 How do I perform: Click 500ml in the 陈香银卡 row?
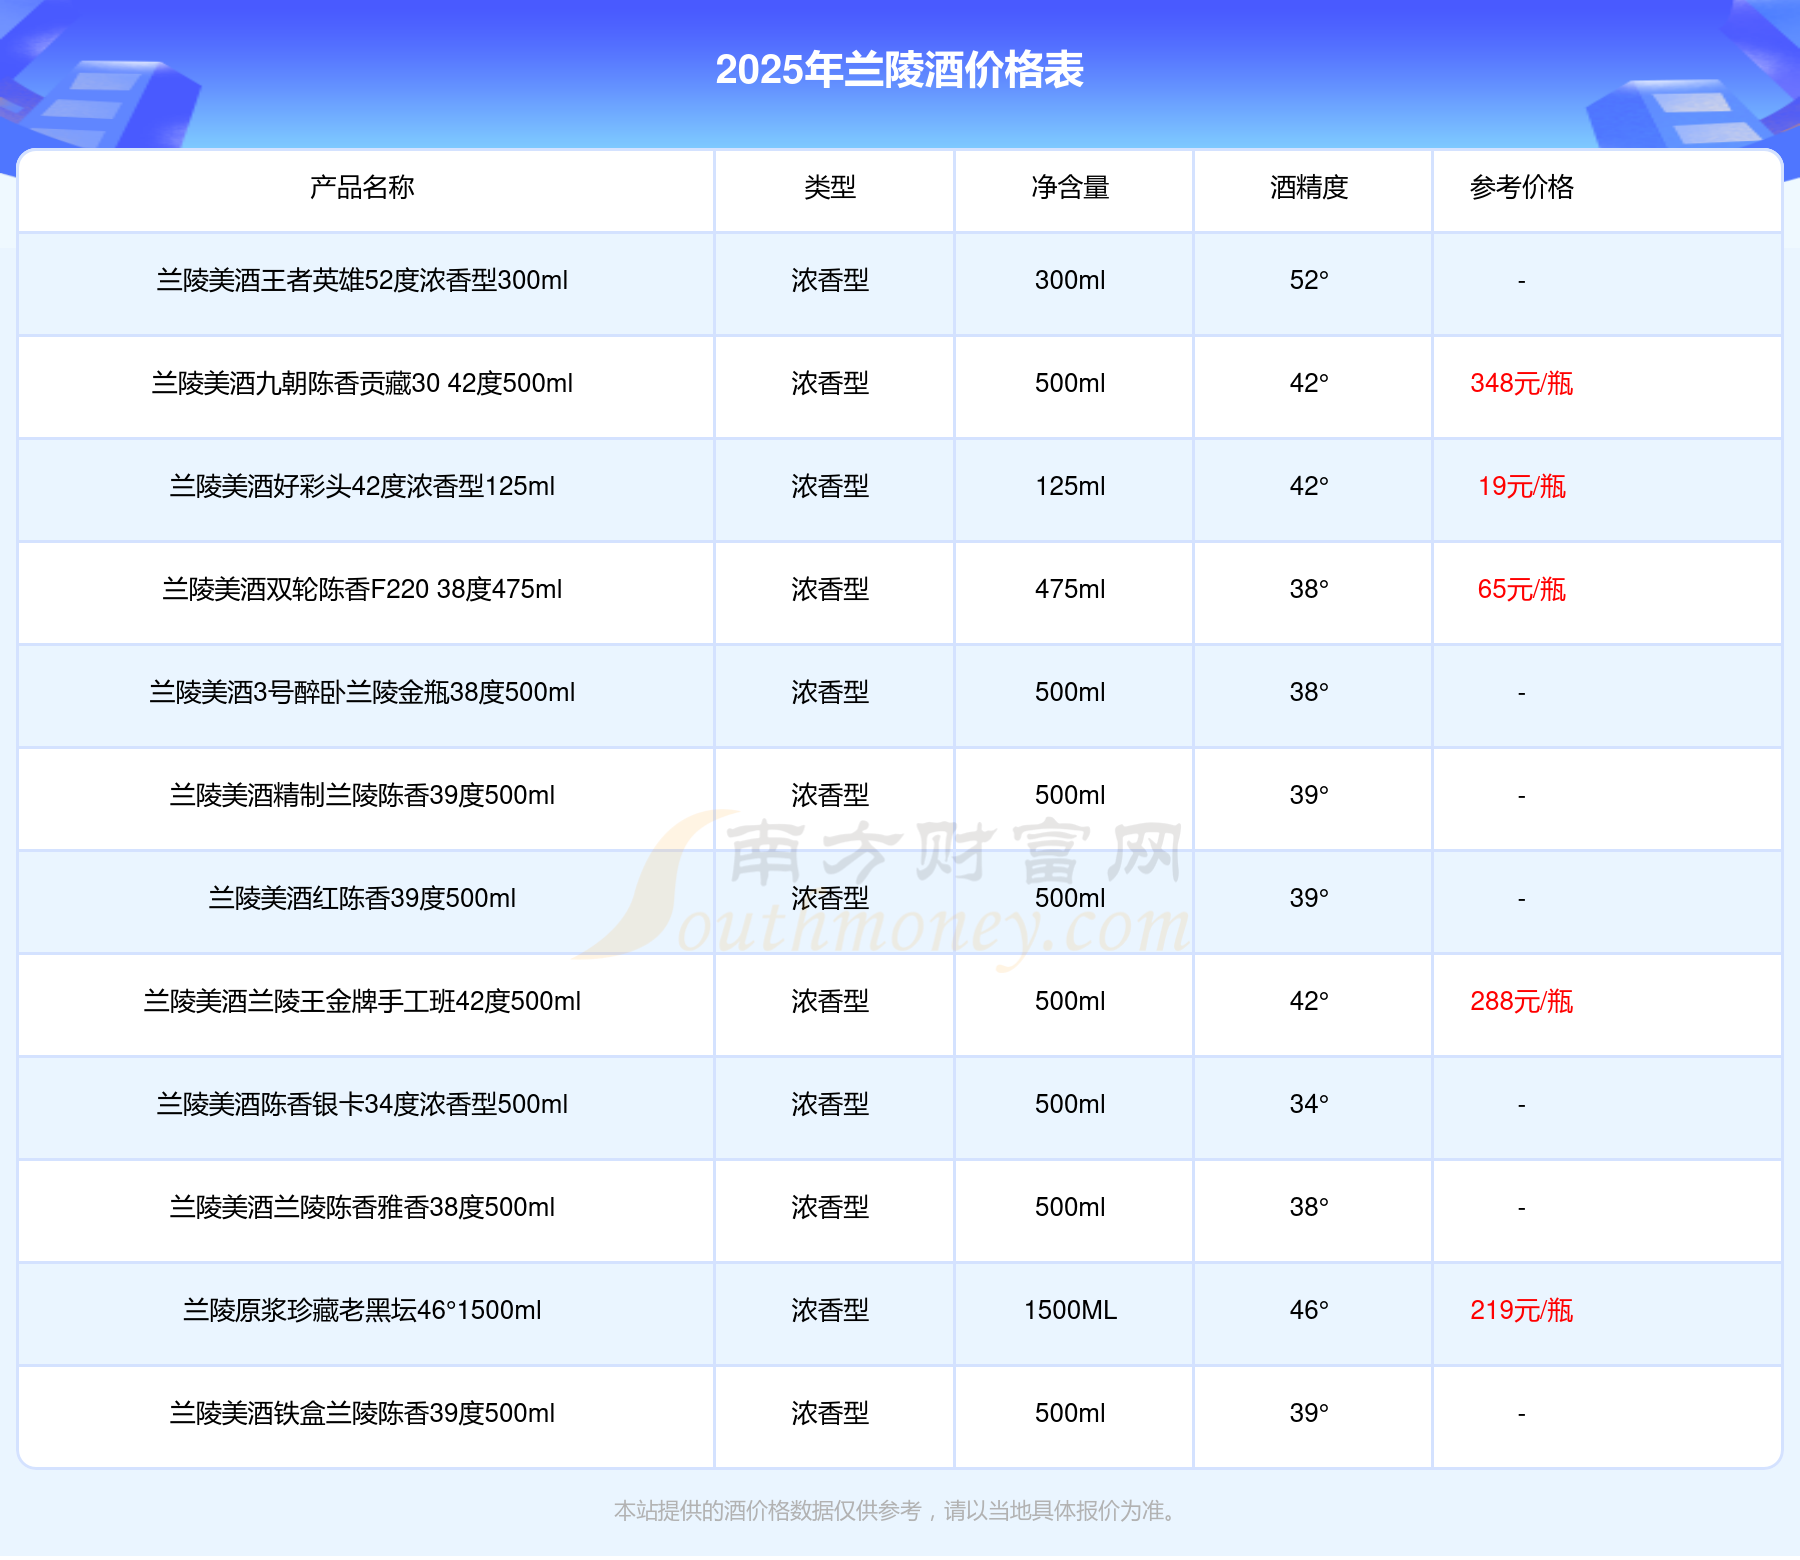click(x=1070, y=1104)
